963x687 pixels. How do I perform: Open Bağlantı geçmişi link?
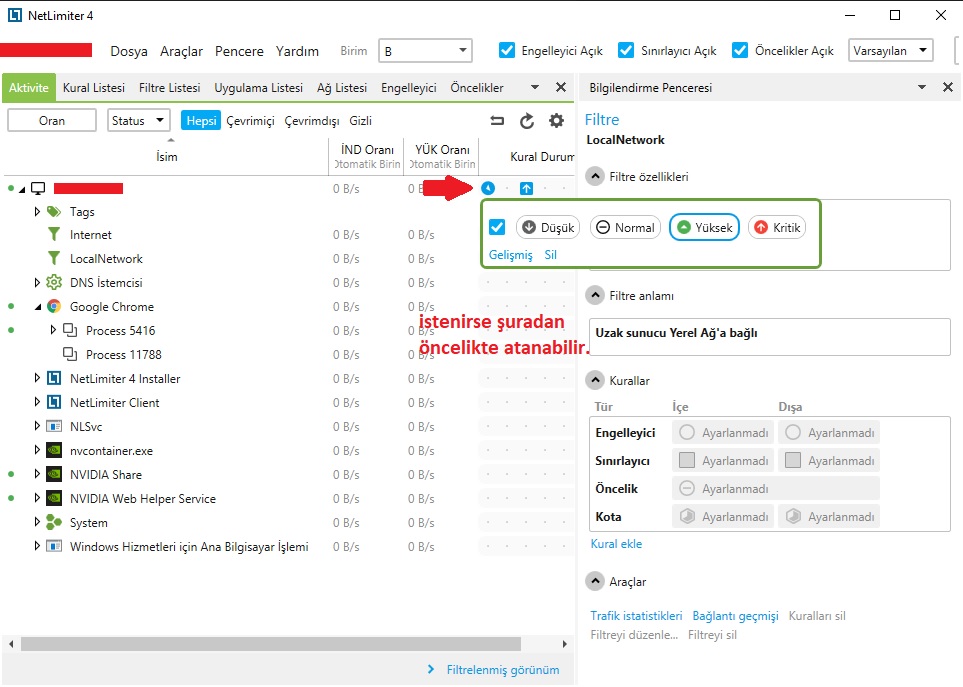point(735,616)
